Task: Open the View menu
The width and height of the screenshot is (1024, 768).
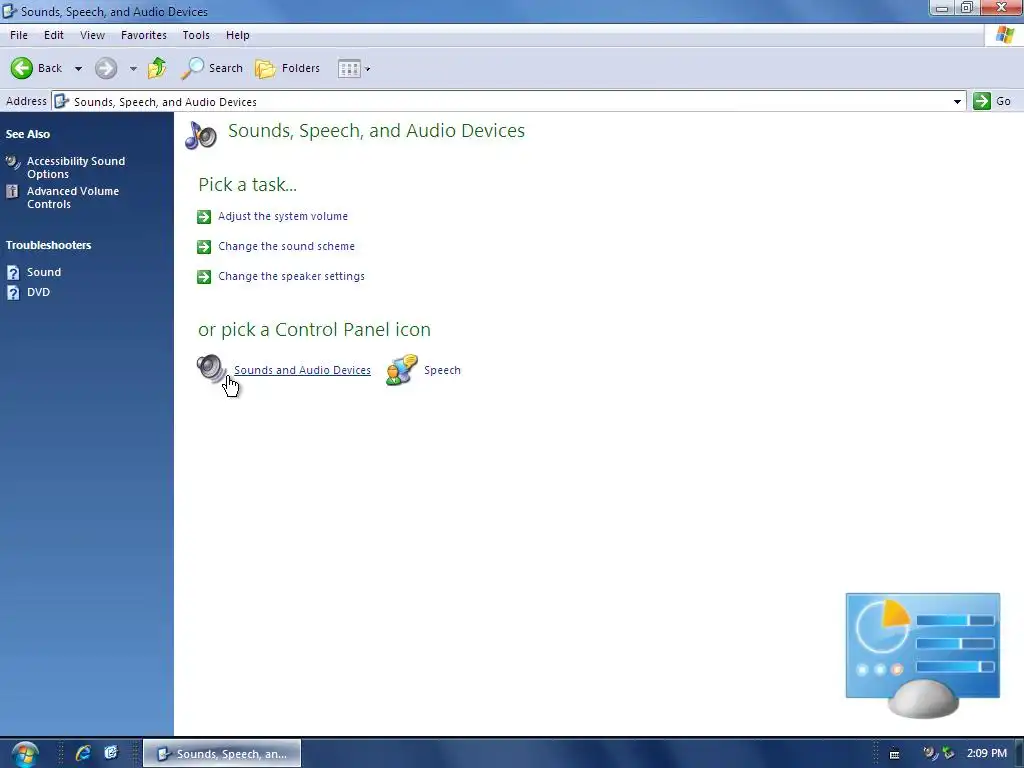Action: (92, 35)
